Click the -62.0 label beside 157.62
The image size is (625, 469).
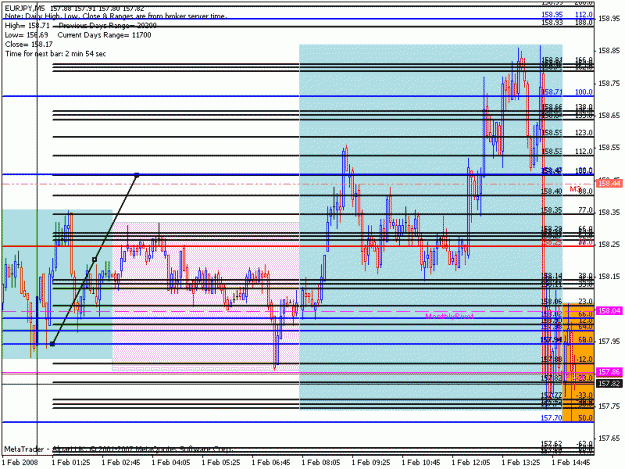coord(584,443)
